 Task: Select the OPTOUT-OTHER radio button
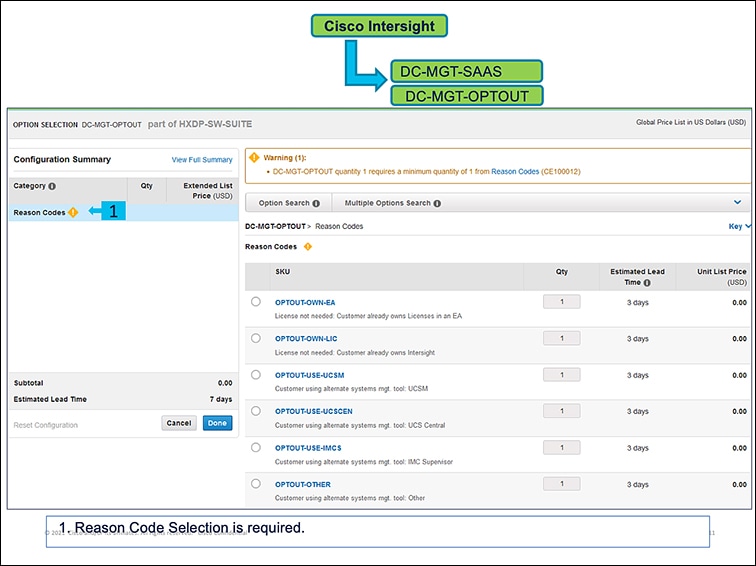(256, 484)
